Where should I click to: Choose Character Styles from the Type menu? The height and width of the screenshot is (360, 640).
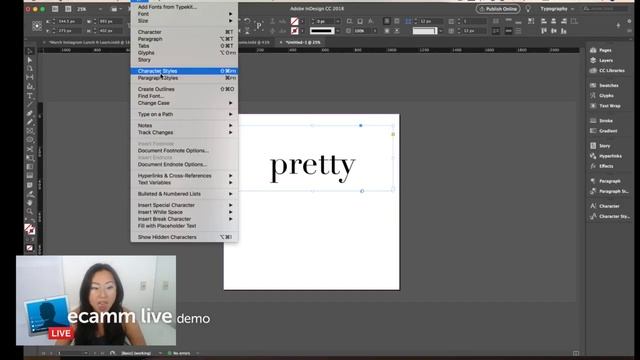click(x=184, y=71)
